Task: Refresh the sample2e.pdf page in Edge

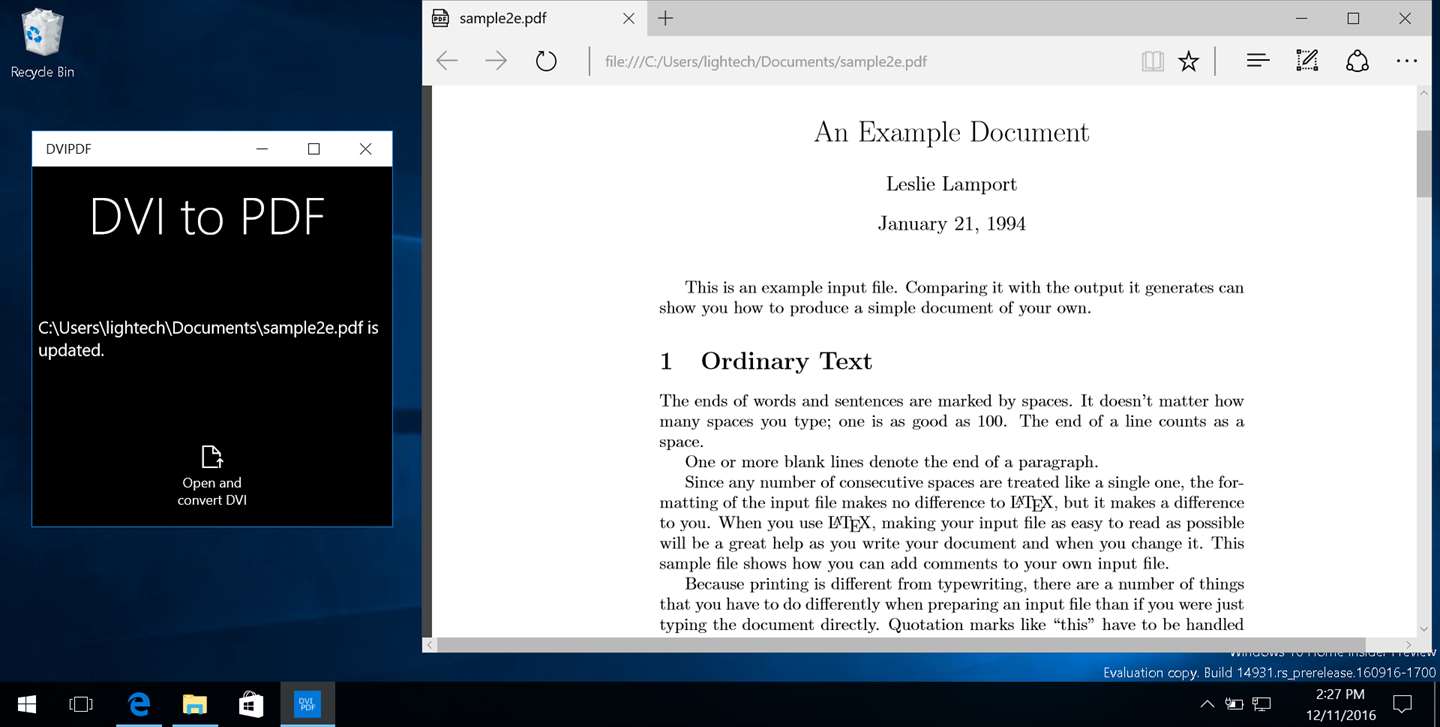Action: click(x=546, y=61)
